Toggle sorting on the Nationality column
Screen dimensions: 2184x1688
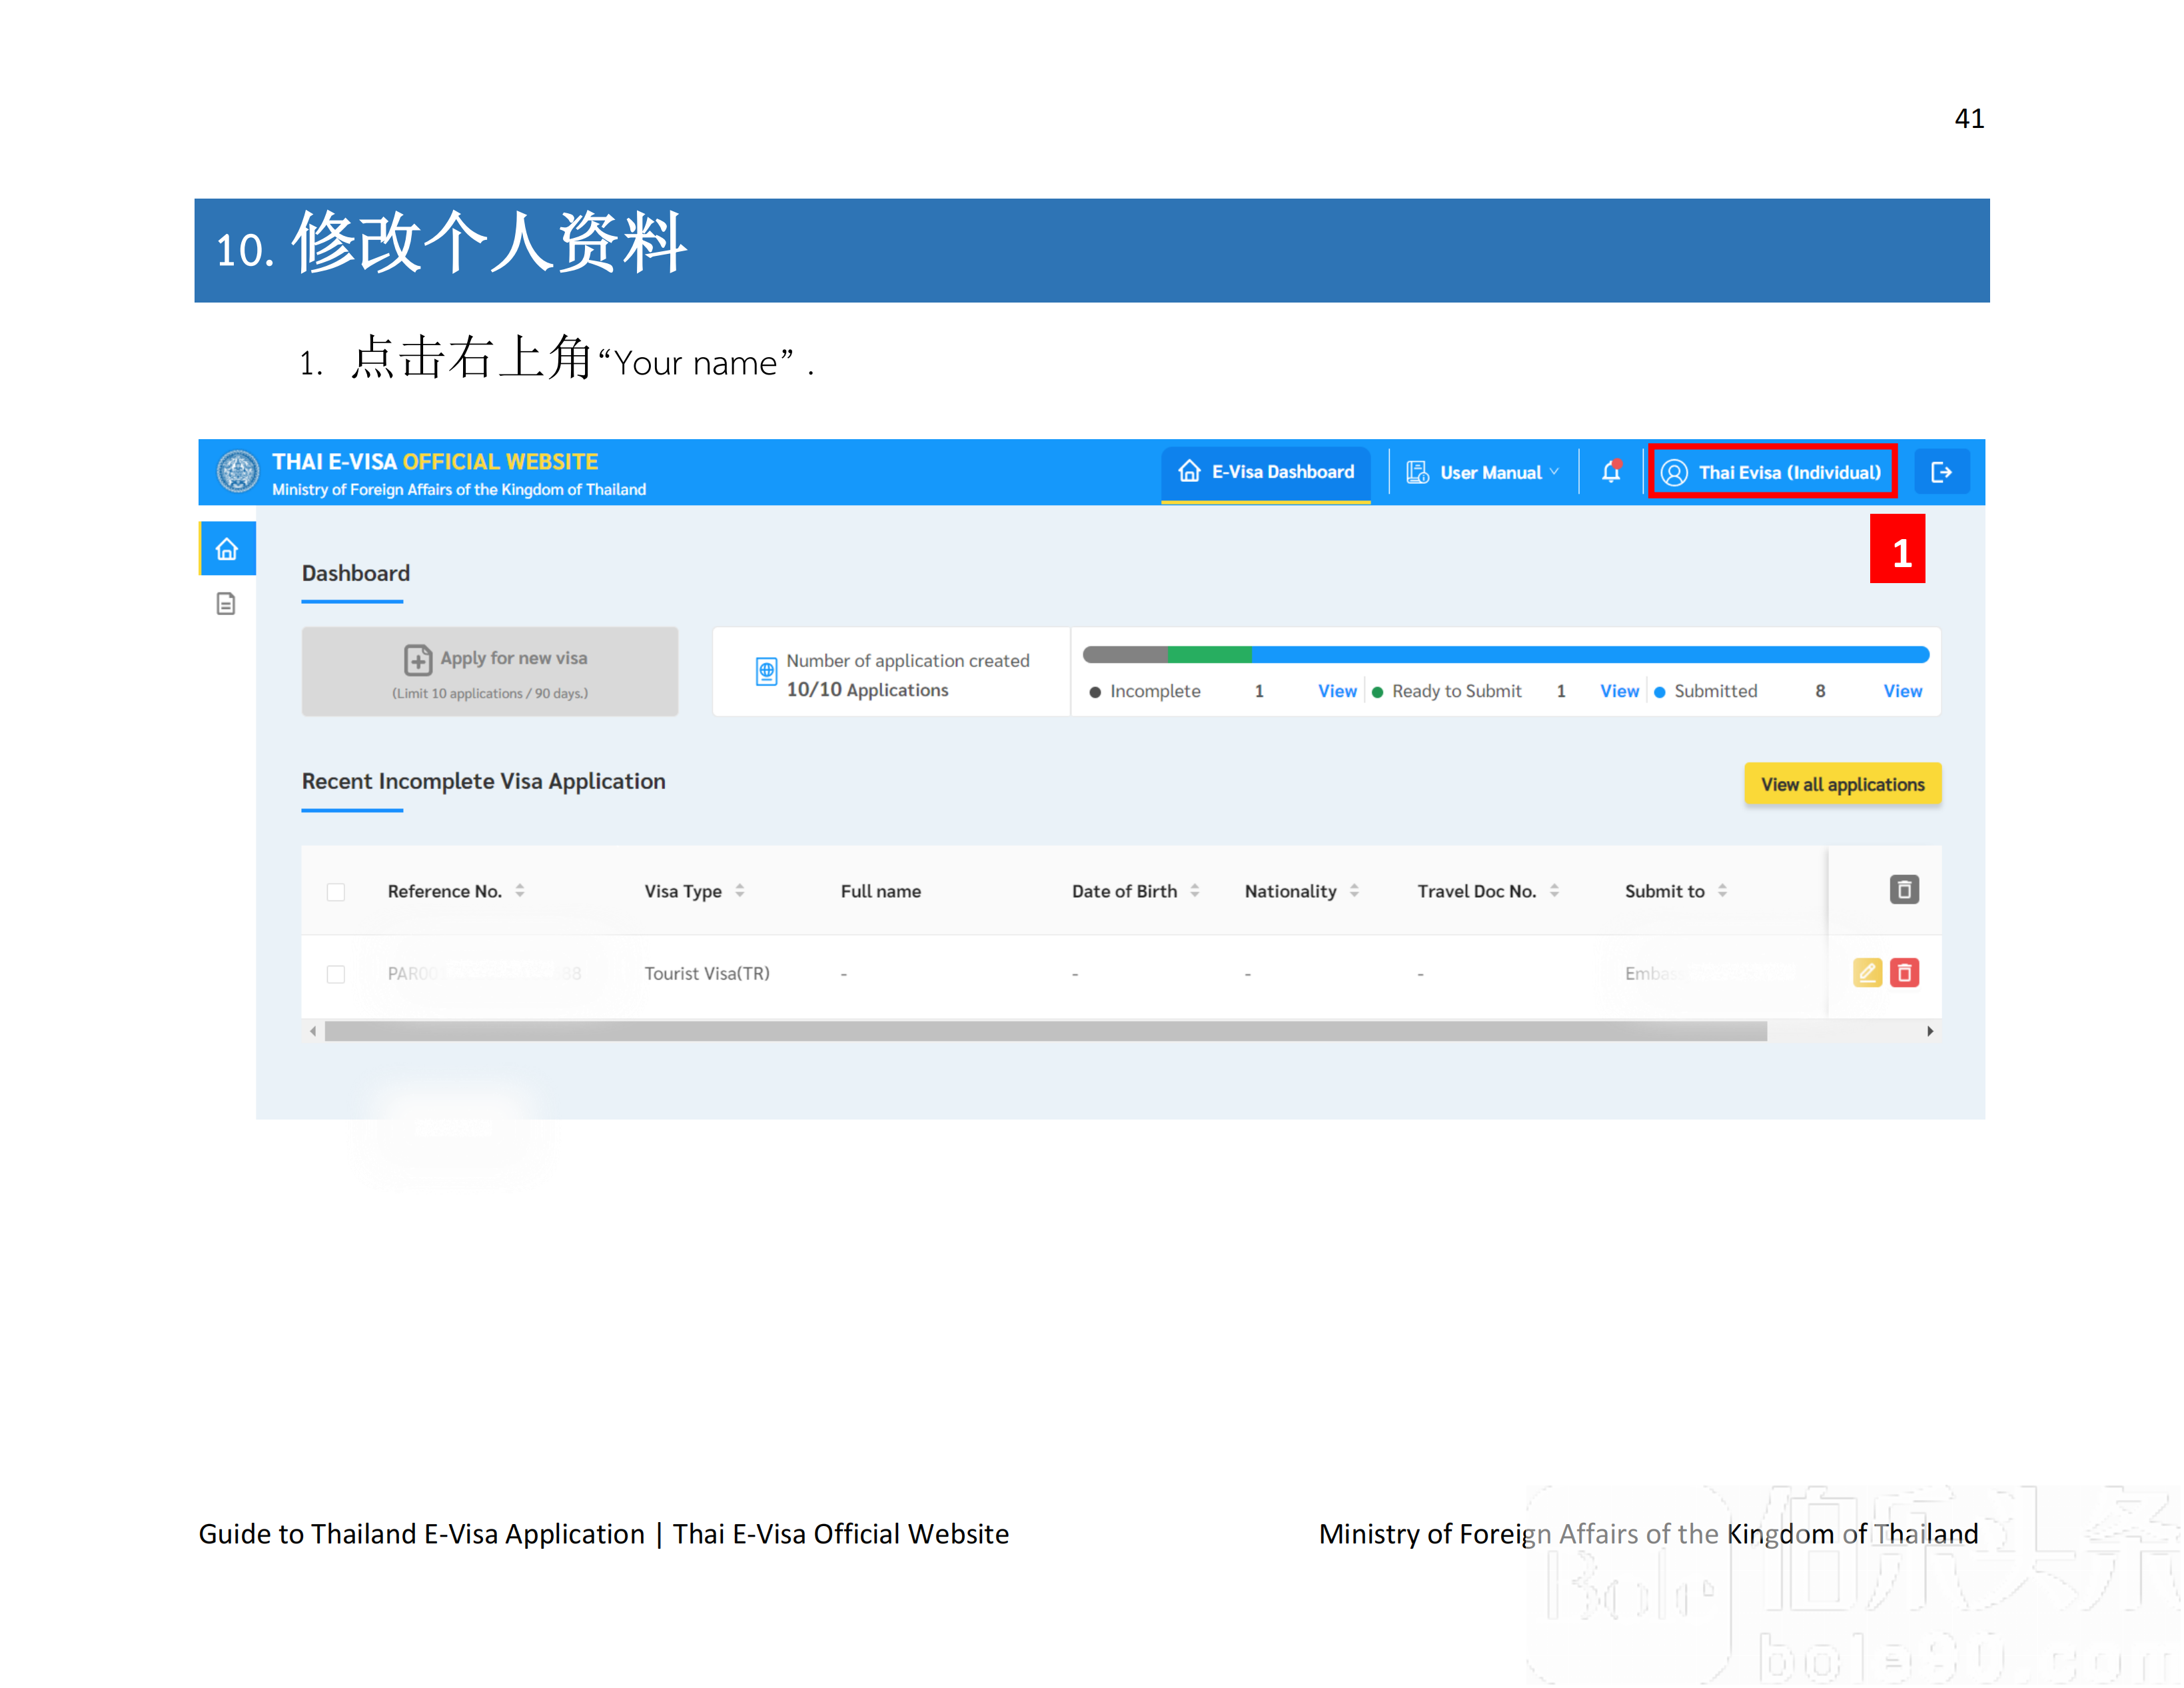tap(1355, 890)
